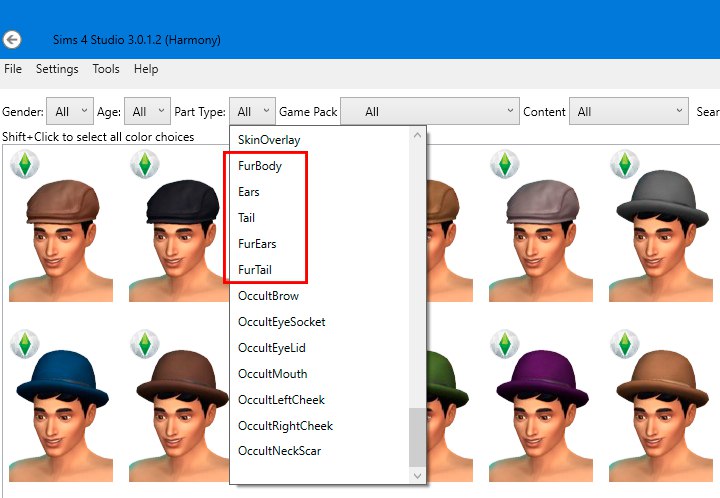
Task: Click plumbob icon above the mauve flat cap
Action: click(x=505, y=164)
